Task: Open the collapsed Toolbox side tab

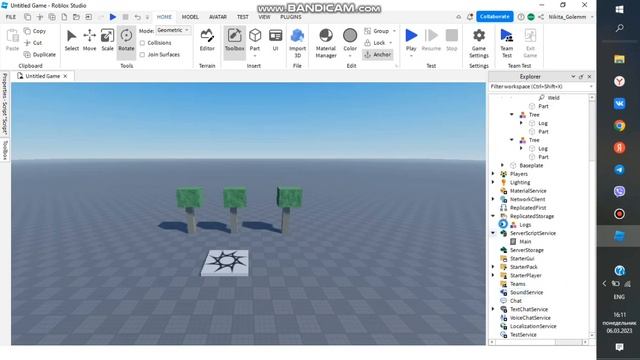Action: tap(5, 150)
